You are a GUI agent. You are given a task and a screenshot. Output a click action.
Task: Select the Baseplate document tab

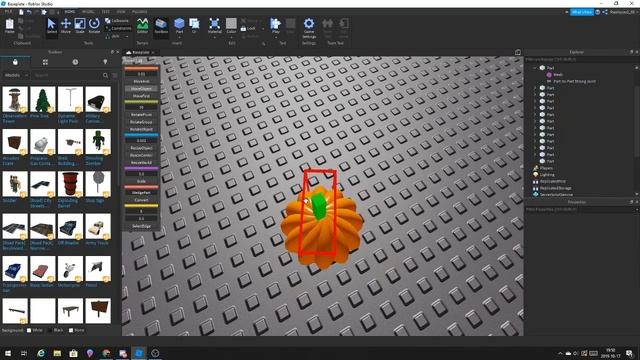click(140, 52)
